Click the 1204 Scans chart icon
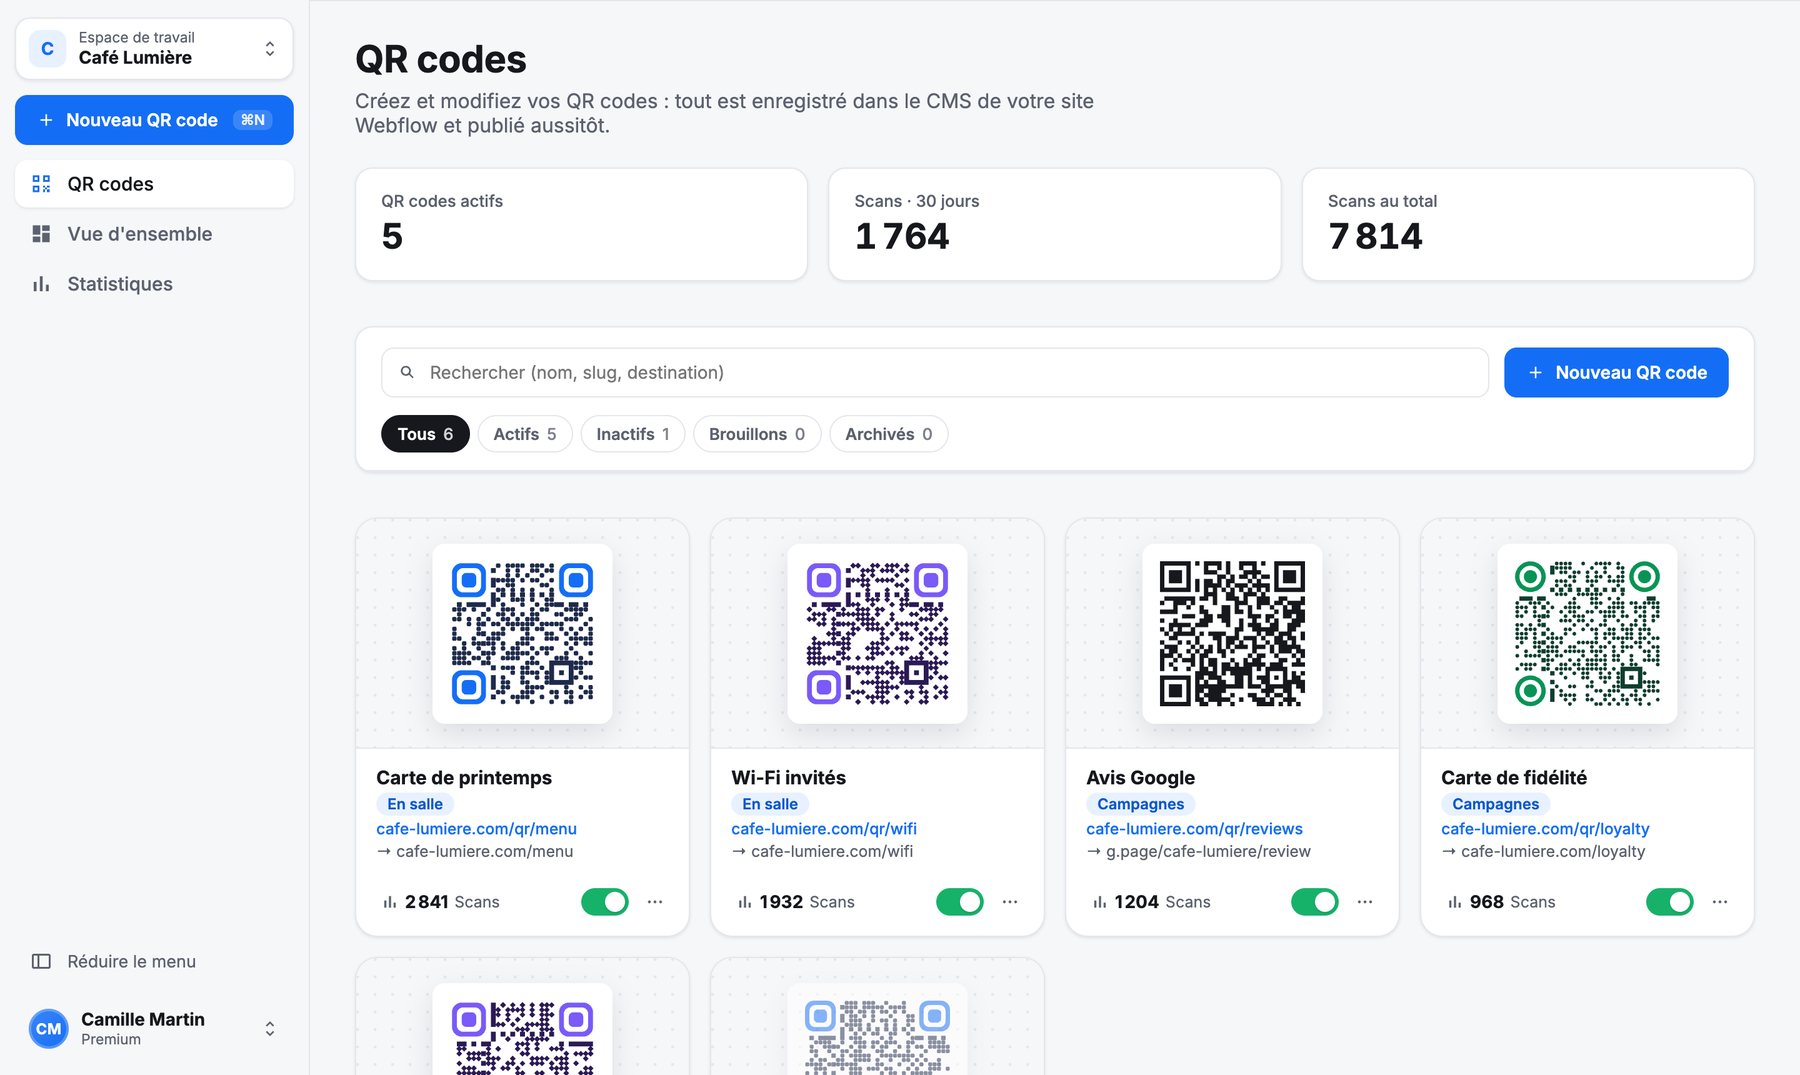The width and height of the screenshot is (1800, 1075). pos(1100,902)
